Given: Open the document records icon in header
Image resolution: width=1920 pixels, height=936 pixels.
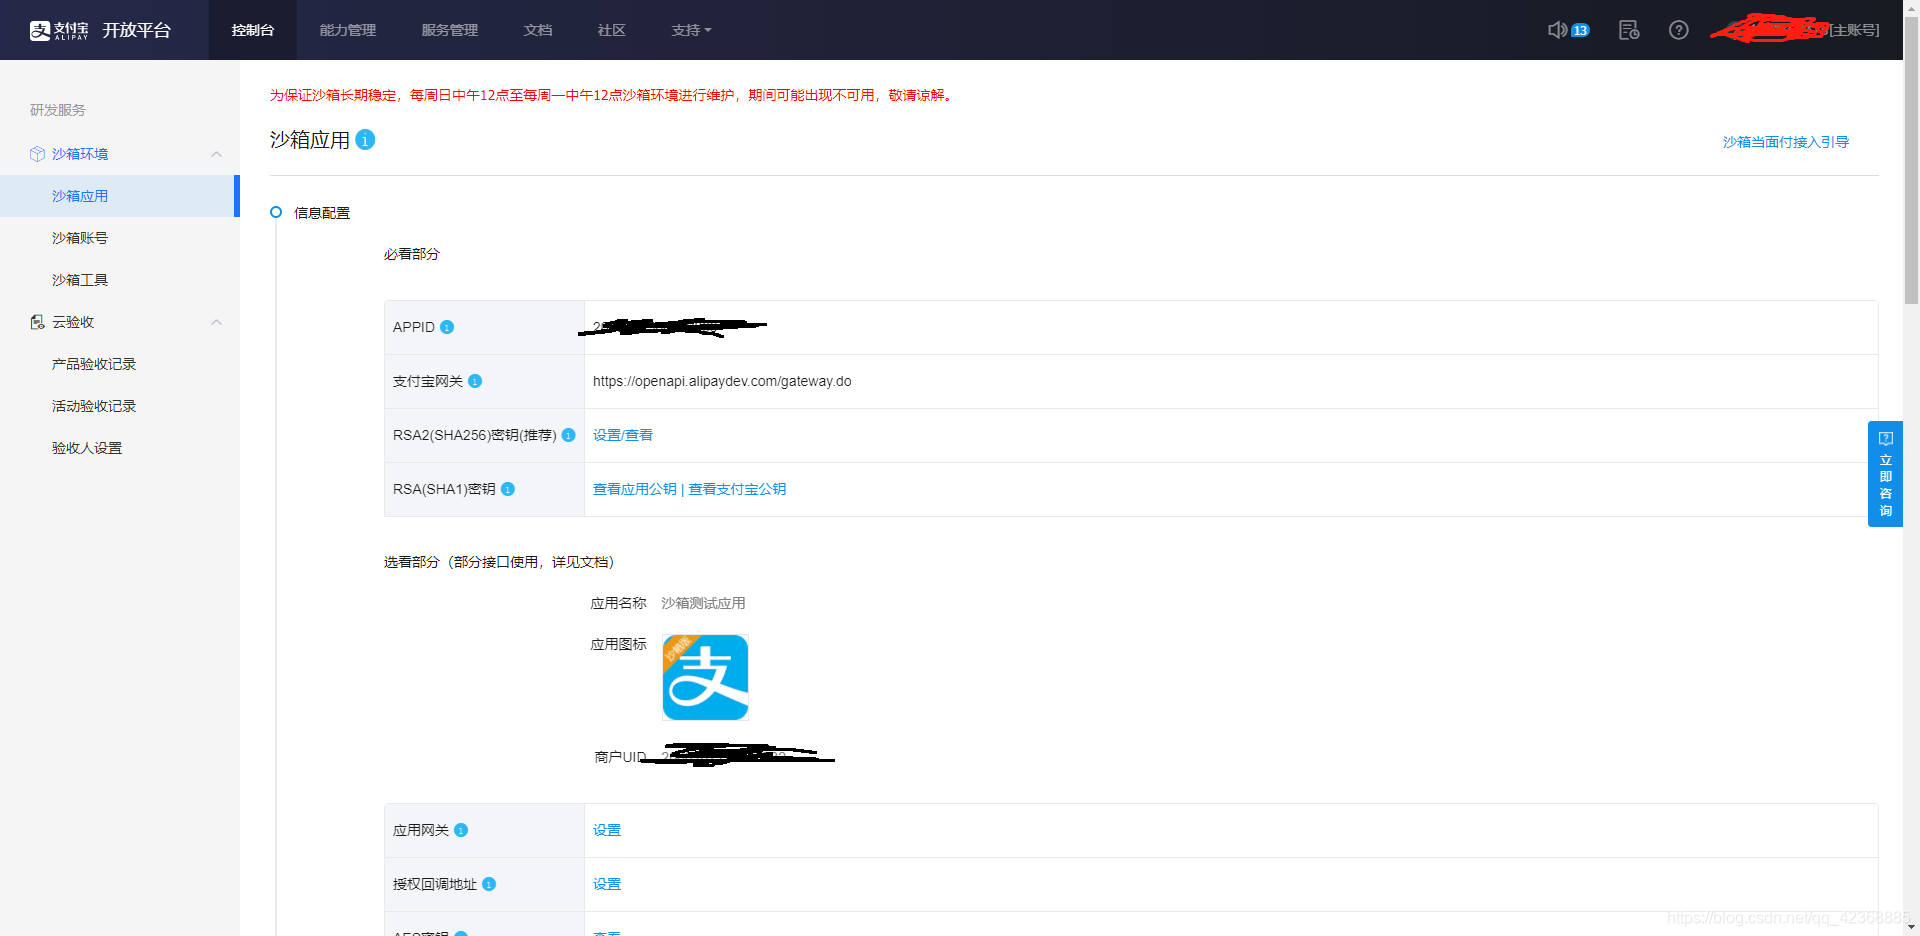Looking at the screenshot, I should [x=1629, y=30].
